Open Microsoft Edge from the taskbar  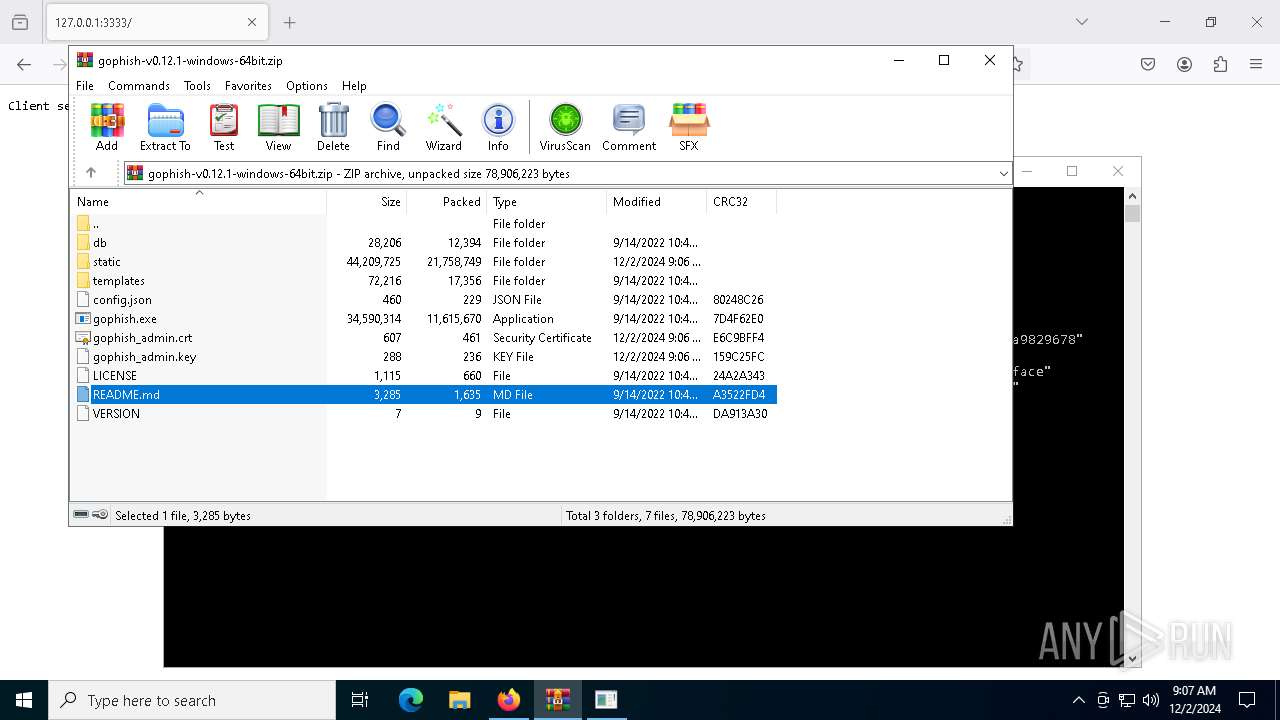pos(411,700)
